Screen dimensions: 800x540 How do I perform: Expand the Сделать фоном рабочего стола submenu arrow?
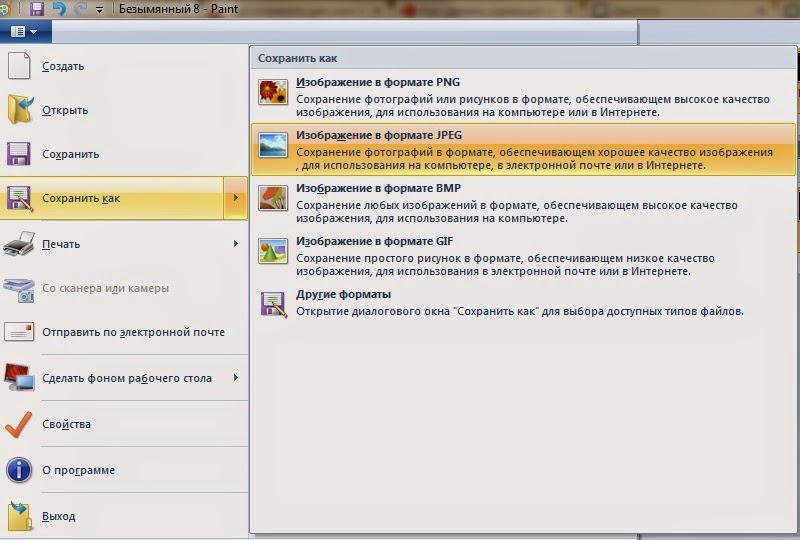(236, 378)
